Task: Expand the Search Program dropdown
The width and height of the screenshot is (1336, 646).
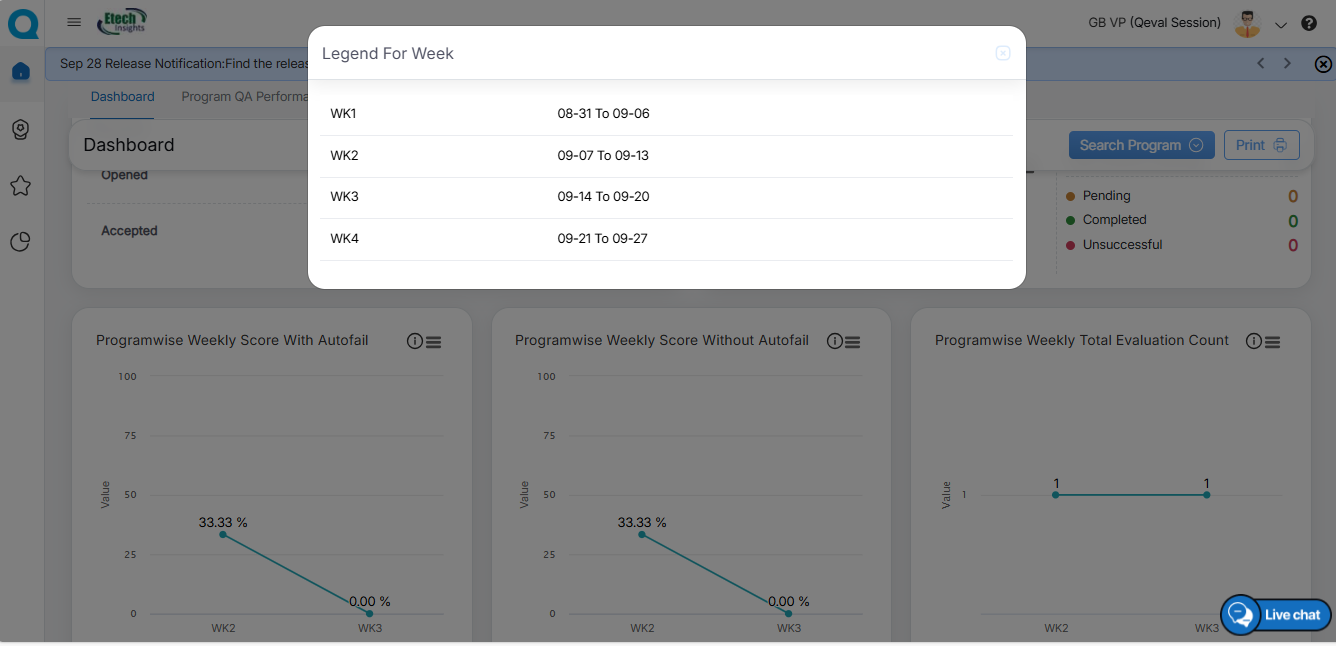Action: tap(1141, 145)
